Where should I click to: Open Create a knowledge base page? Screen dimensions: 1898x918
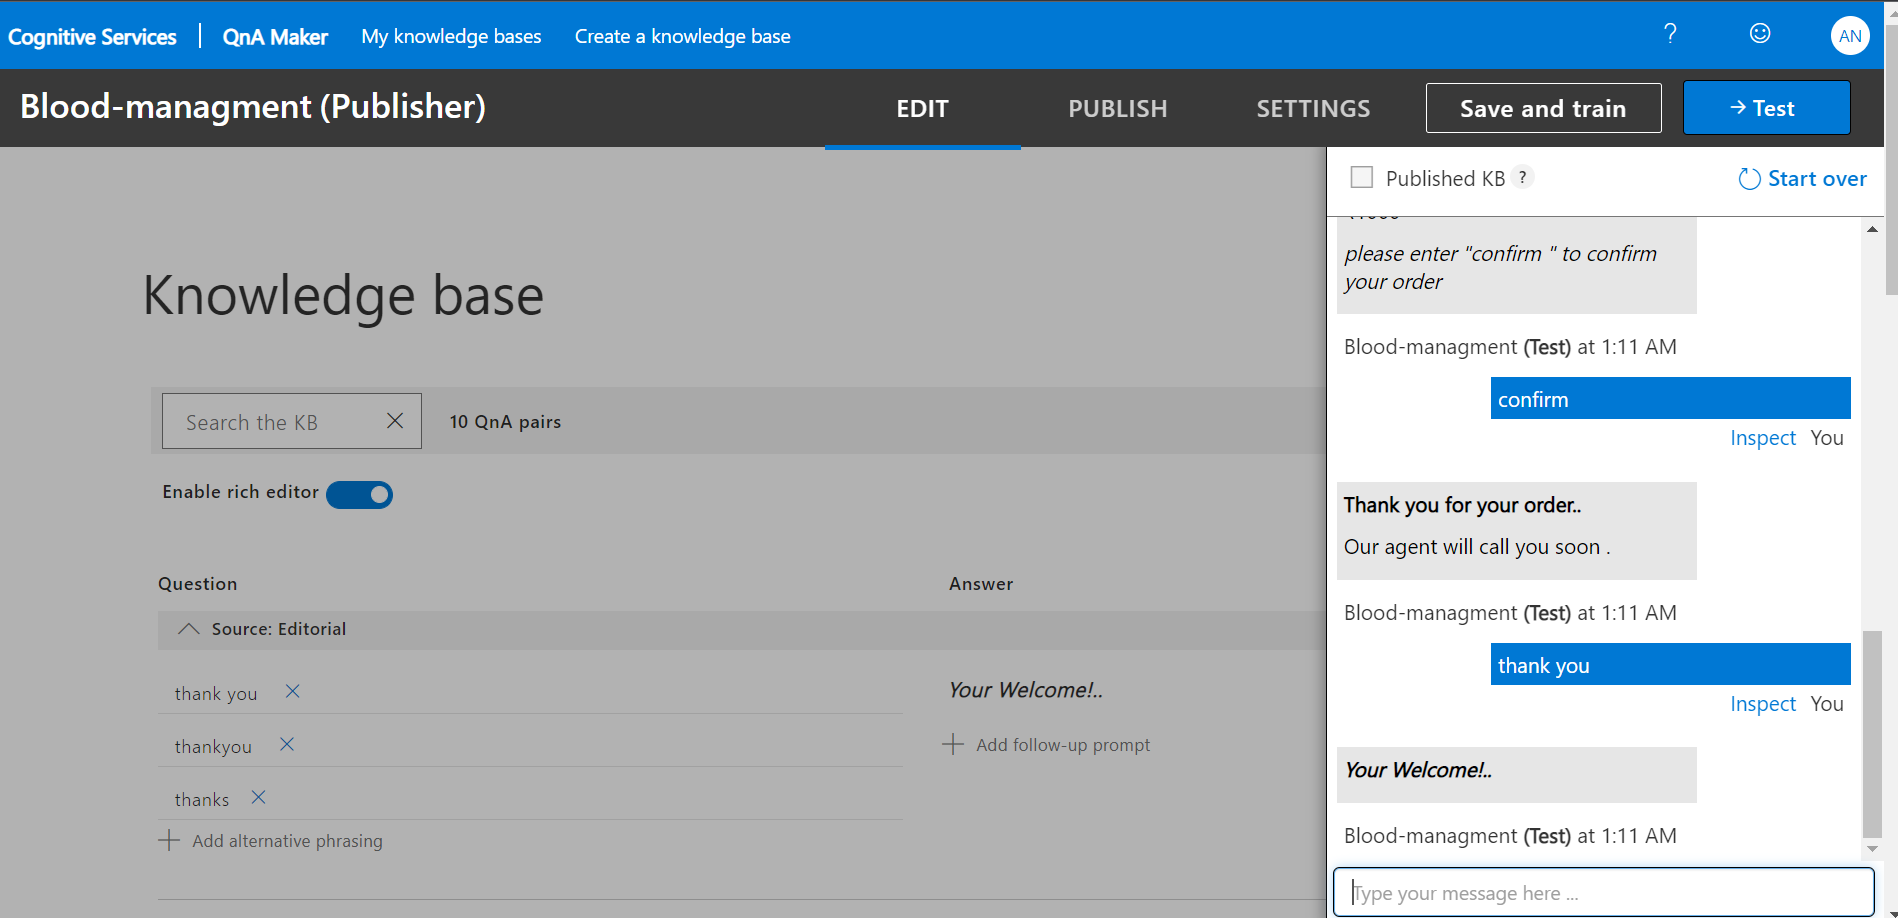pyautogui.click(x=682, y=36)
